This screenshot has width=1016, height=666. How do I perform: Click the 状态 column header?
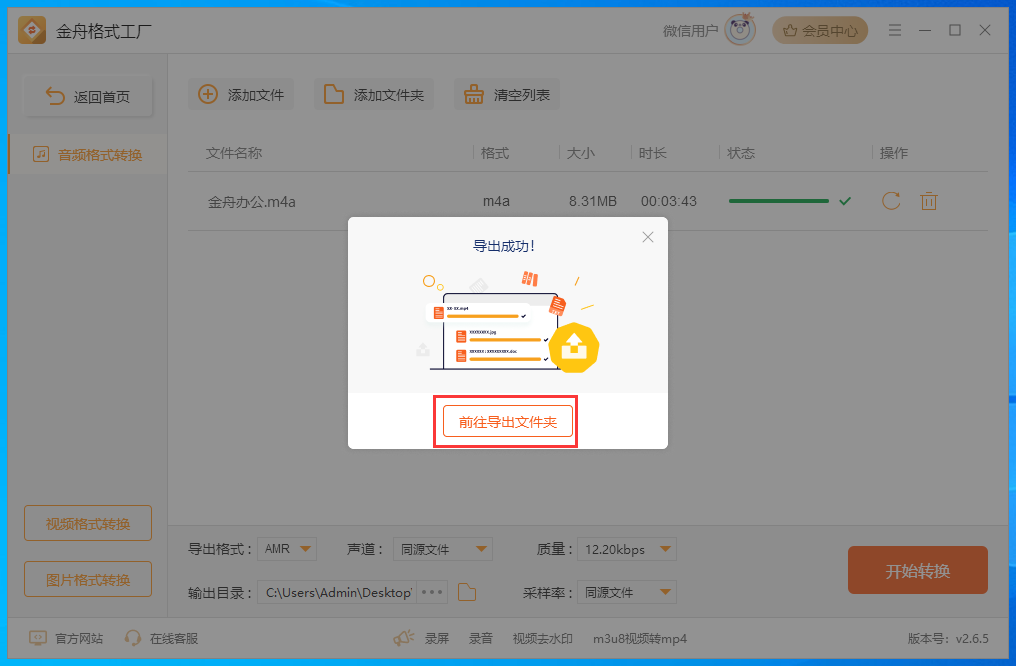click(x=741, y=153)
